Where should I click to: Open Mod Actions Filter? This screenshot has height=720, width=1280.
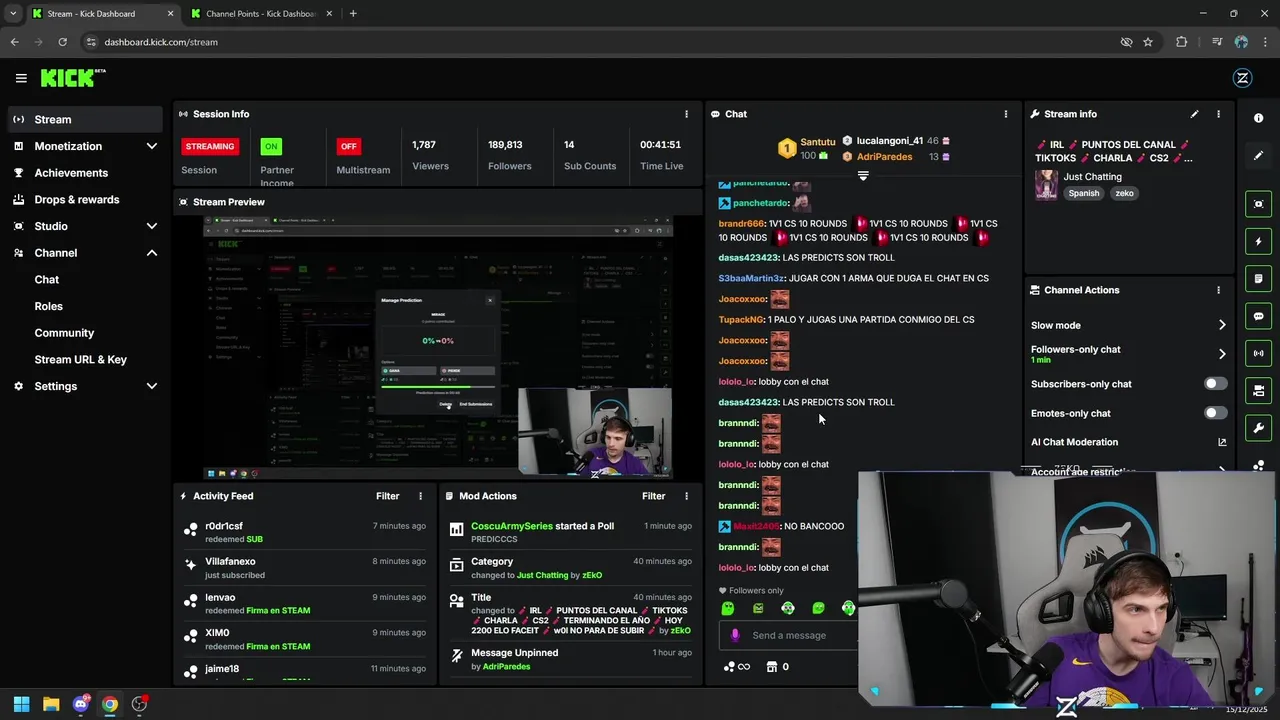653,496
